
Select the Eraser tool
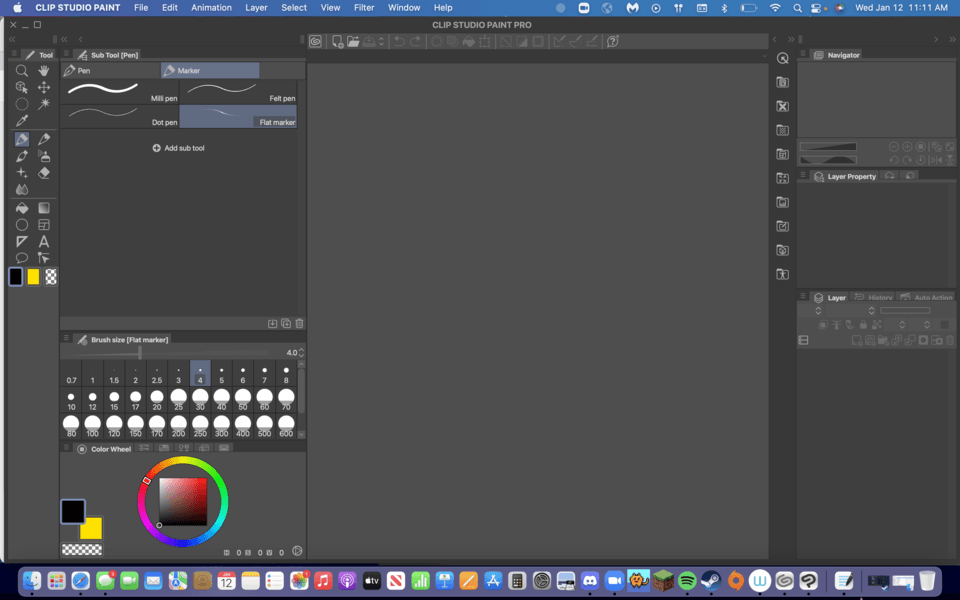click(43, 173)
